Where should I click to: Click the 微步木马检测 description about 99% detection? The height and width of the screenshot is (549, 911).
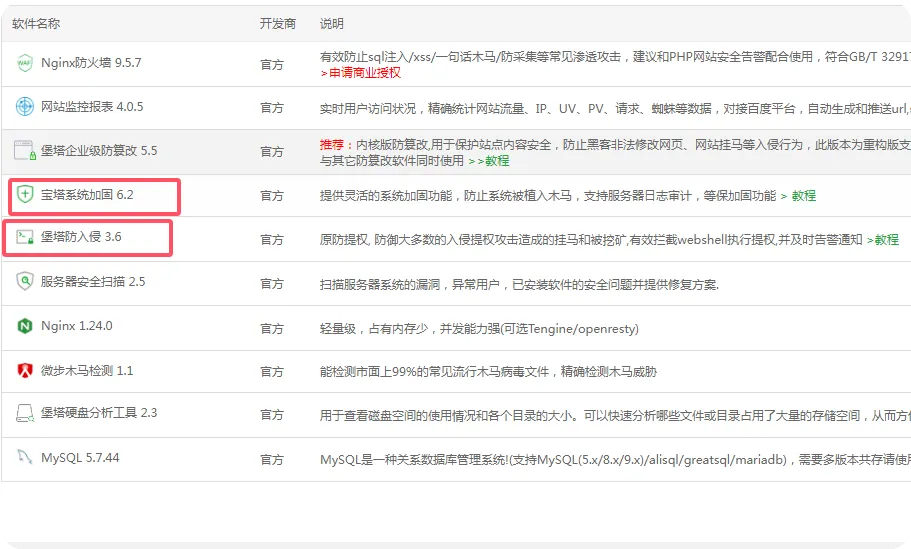488,372
